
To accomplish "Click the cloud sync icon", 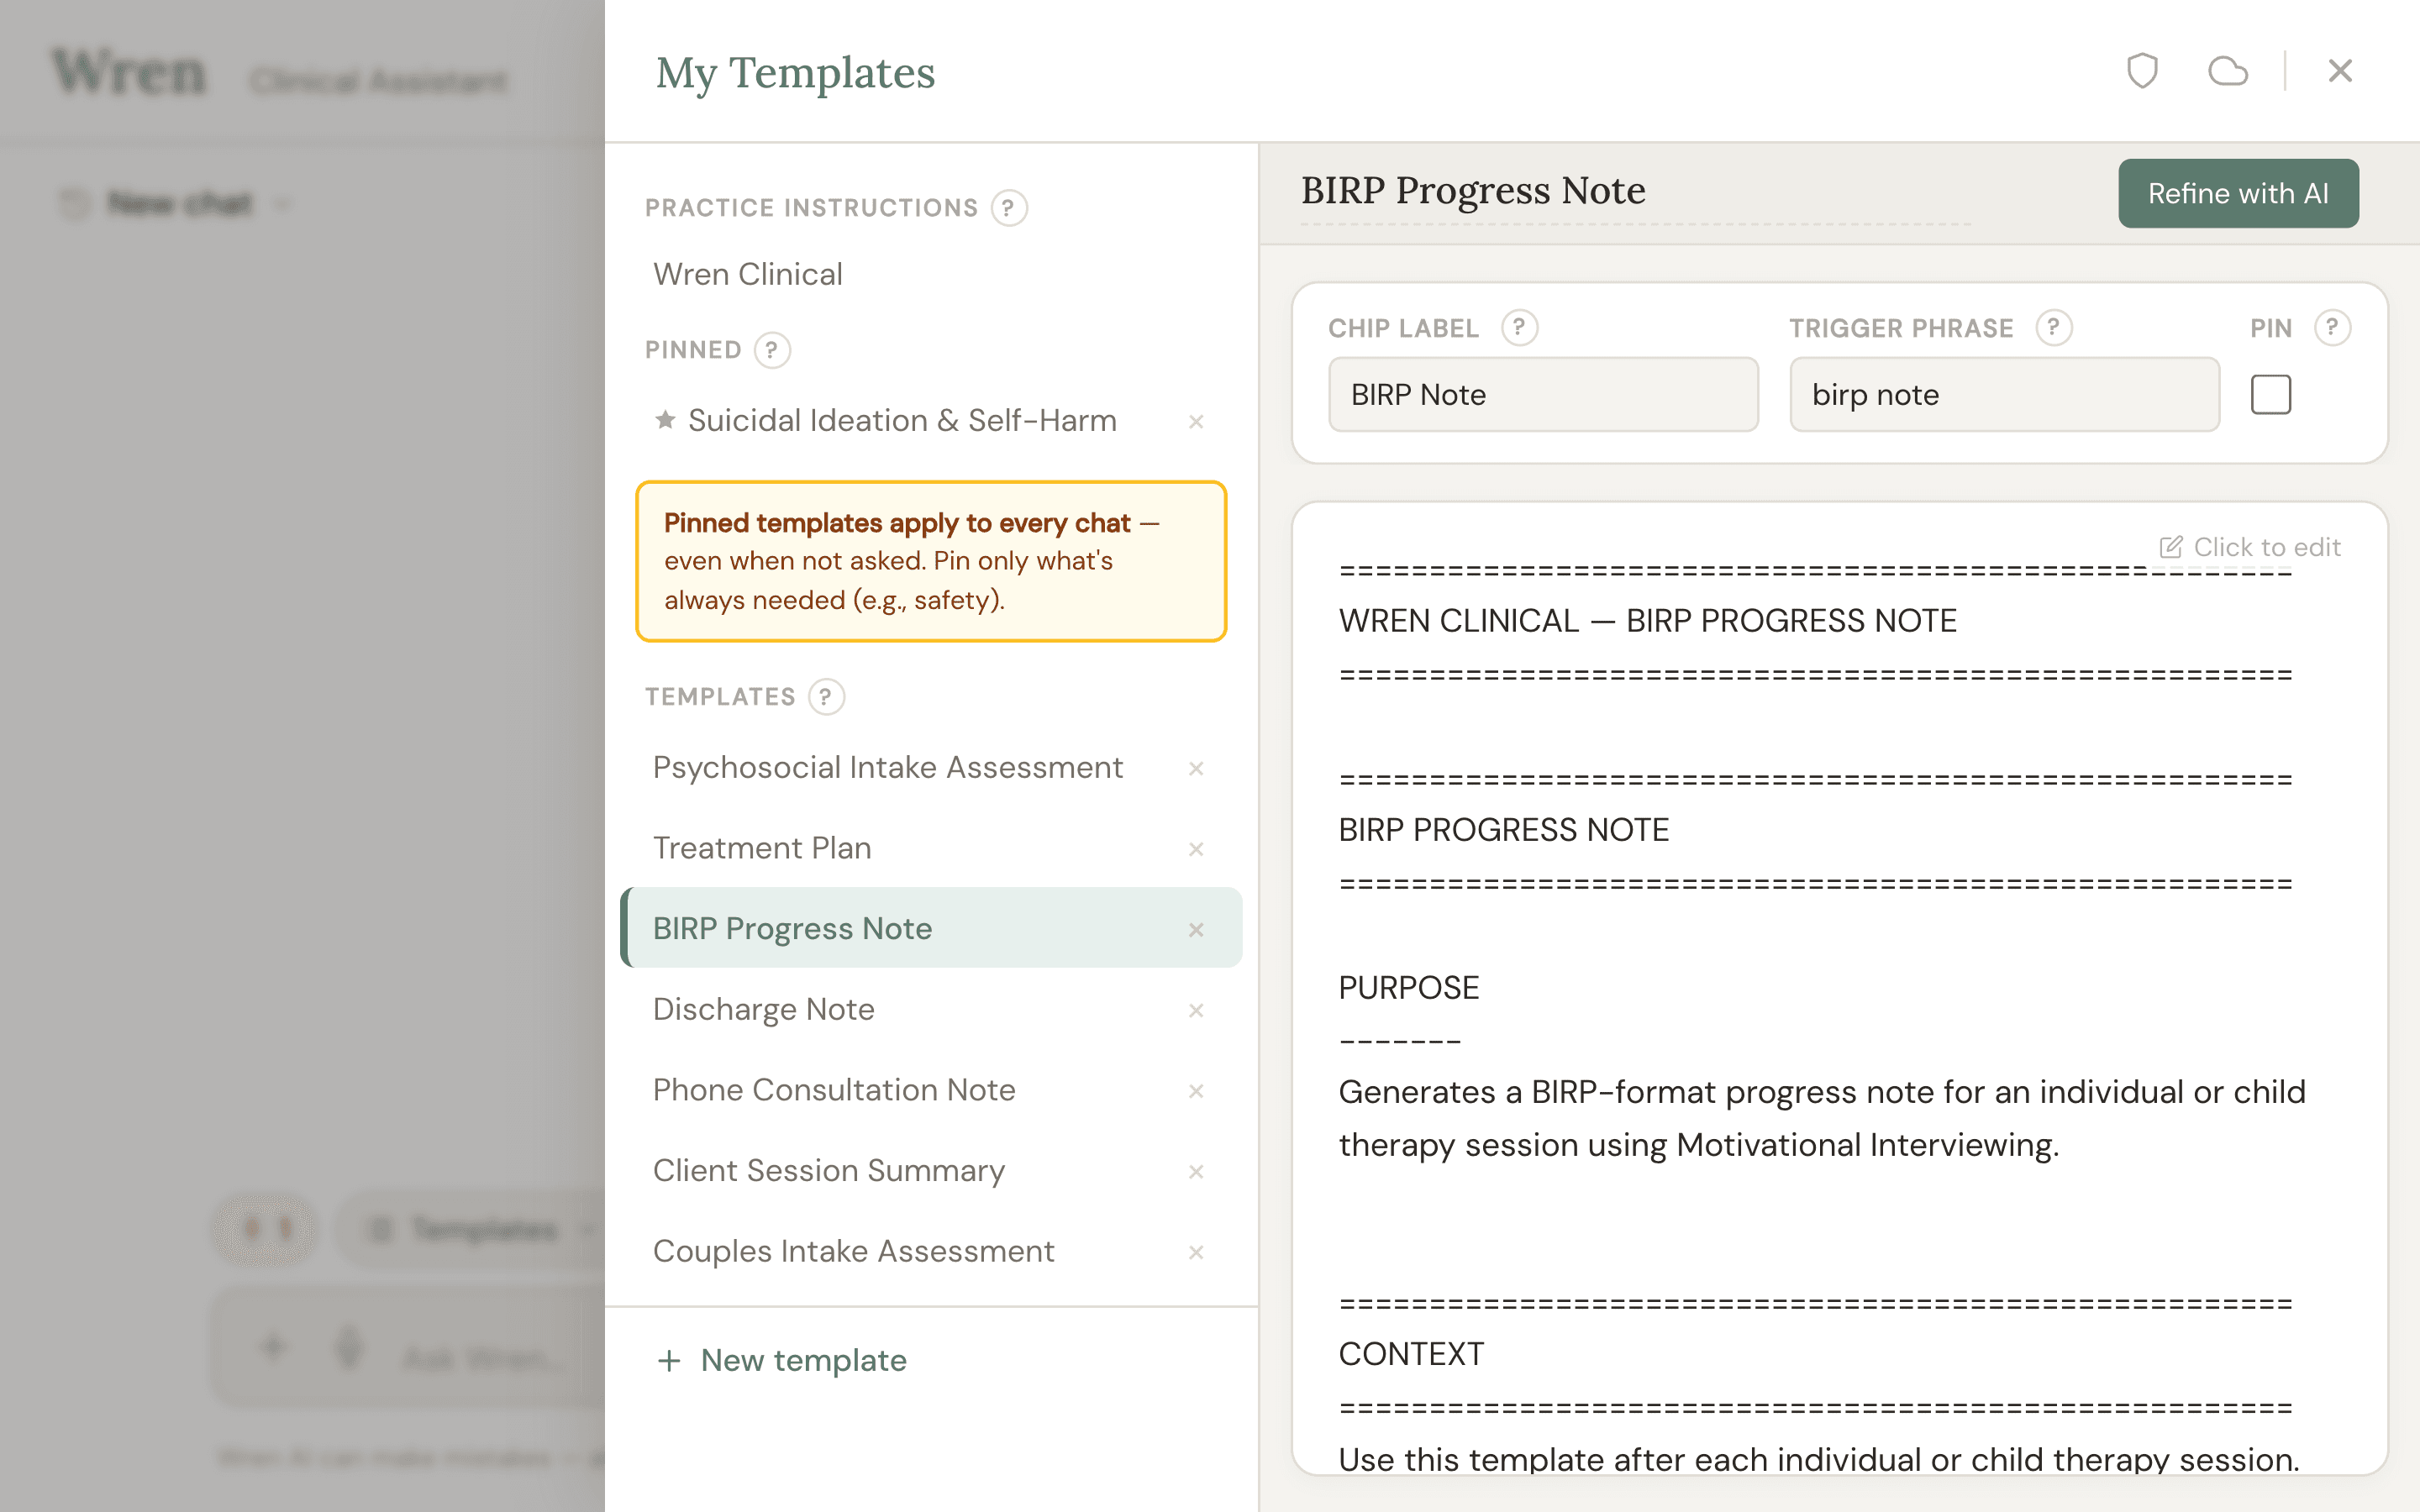I will pos(2228,71).
